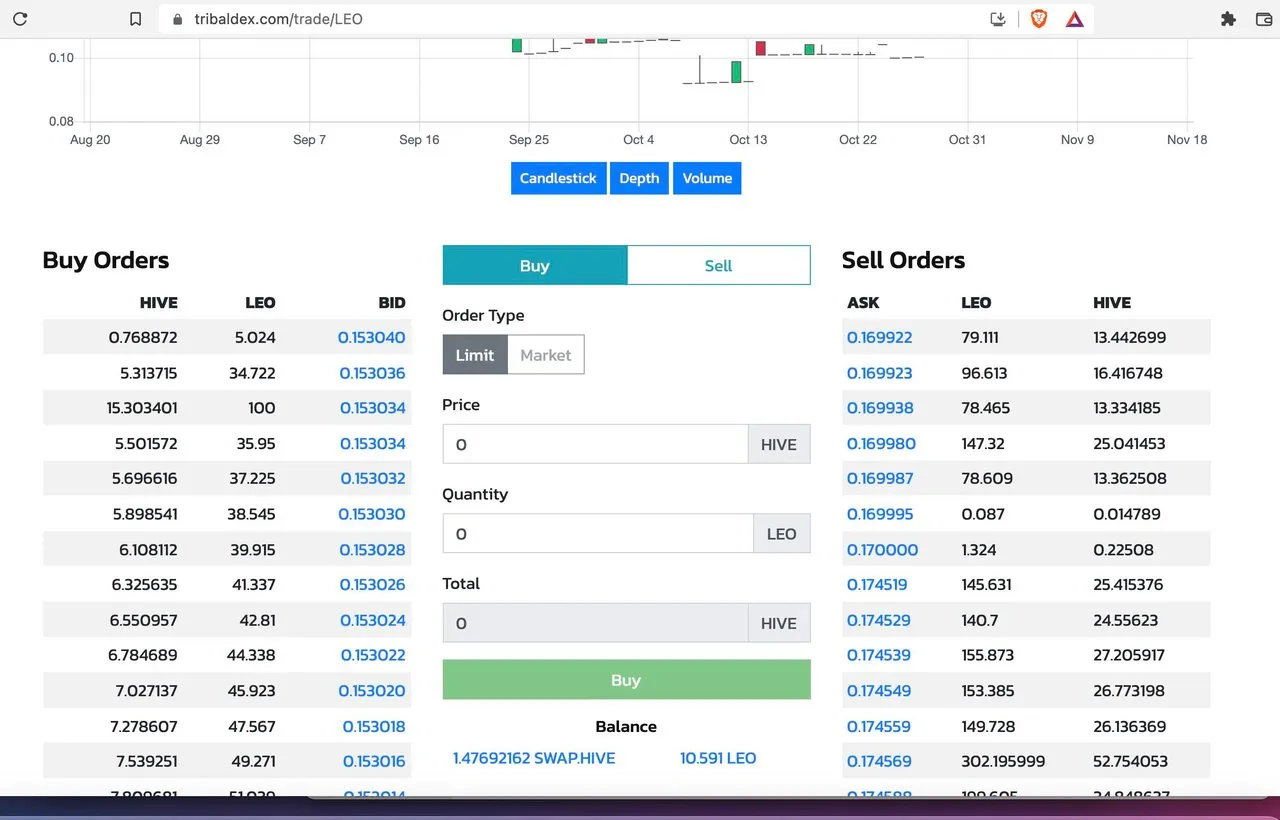Click ask price 0.174519
The image size is (1280, 820).
pos(877,584)
